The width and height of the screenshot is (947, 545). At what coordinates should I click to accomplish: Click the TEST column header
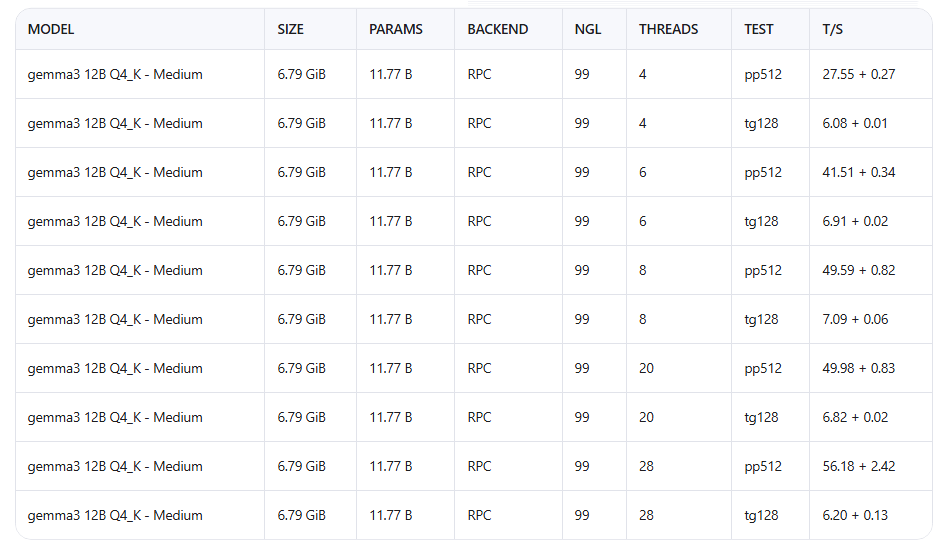point(759,29)
